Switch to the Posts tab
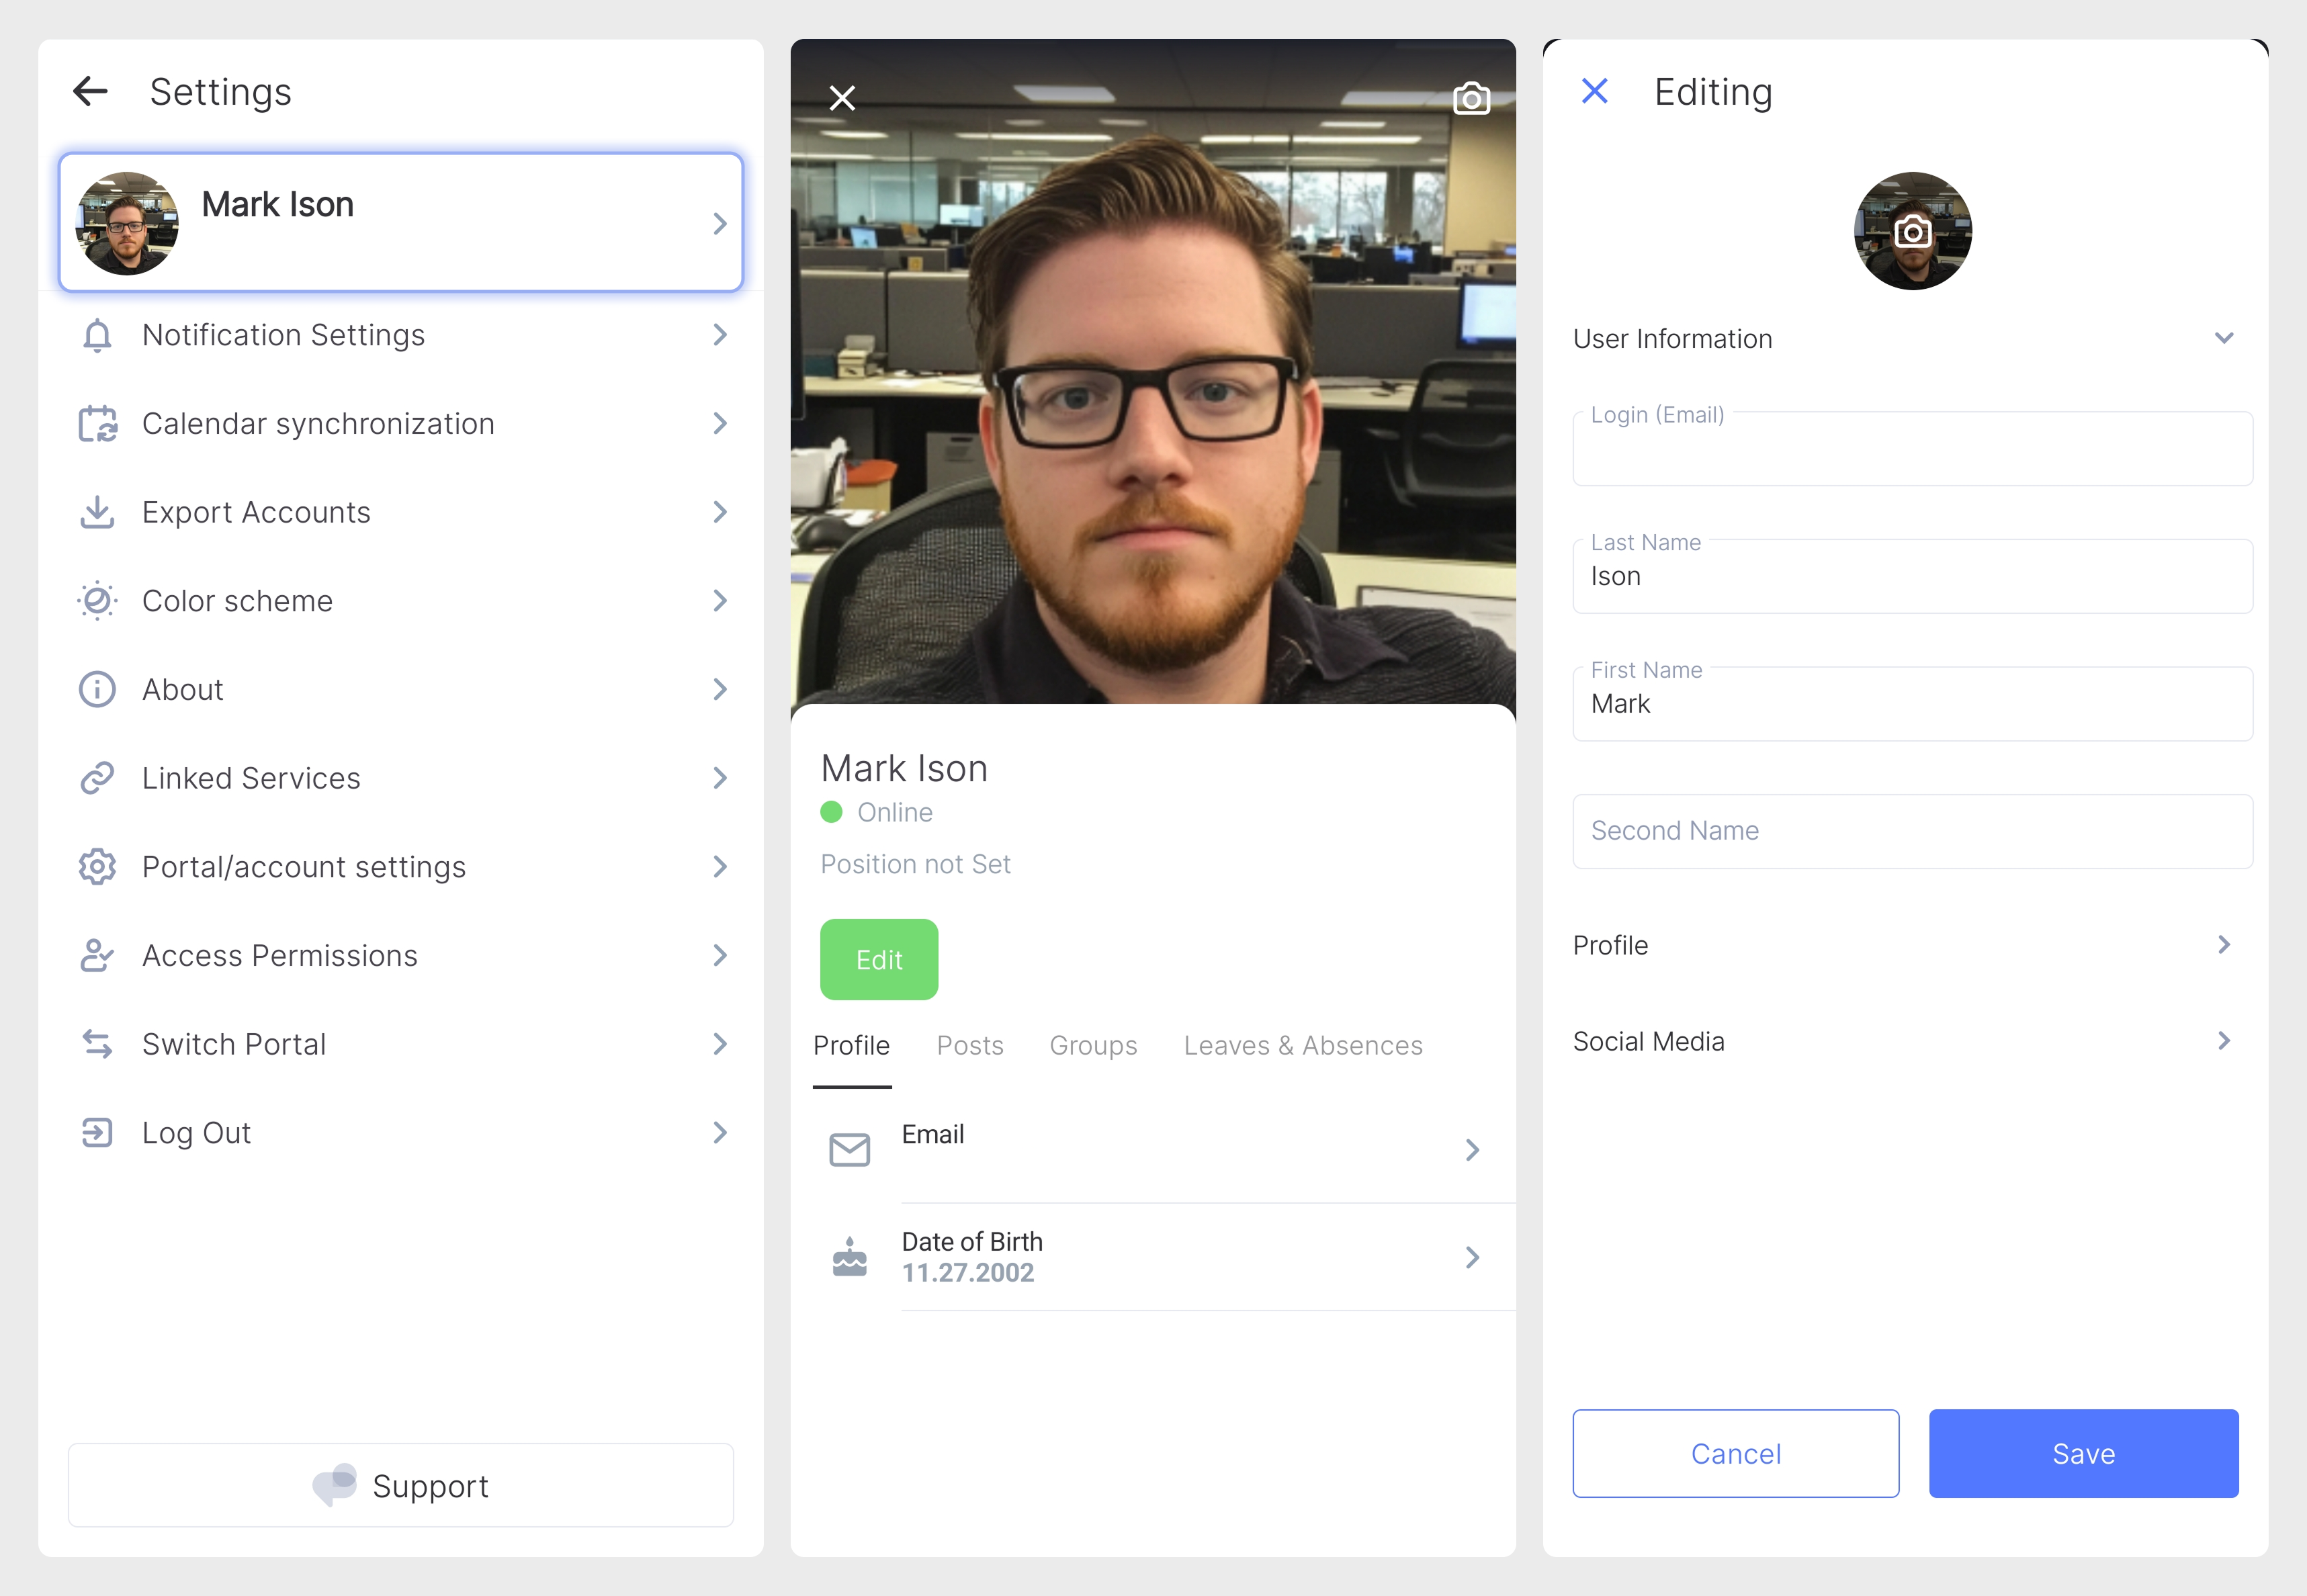 pyautogui.click(x=970, y=1046)
